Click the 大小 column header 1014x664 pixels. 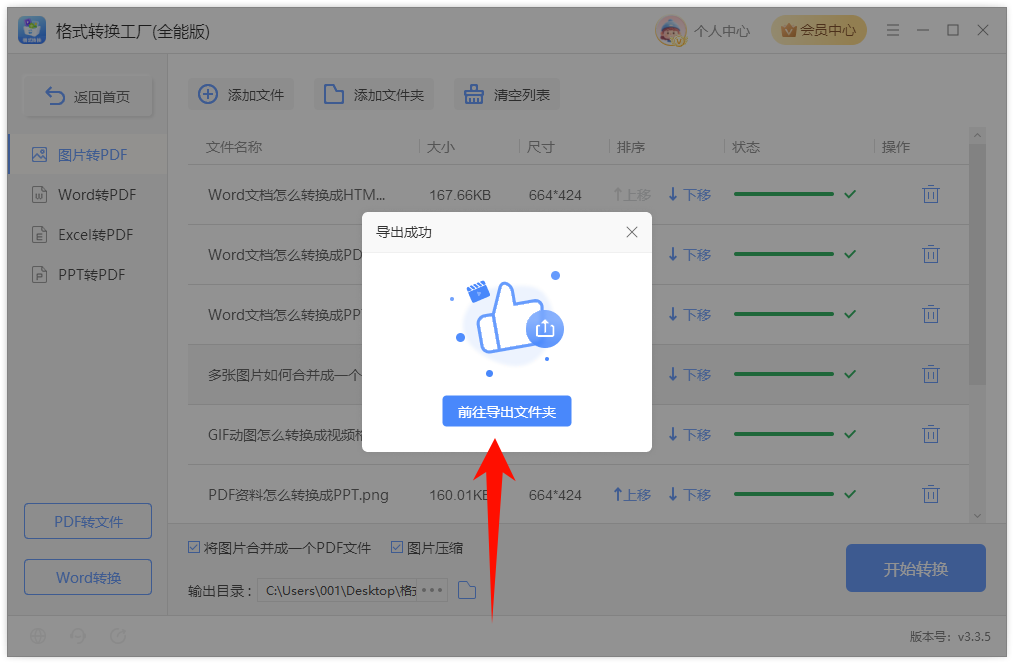click(x=440, y=147)
